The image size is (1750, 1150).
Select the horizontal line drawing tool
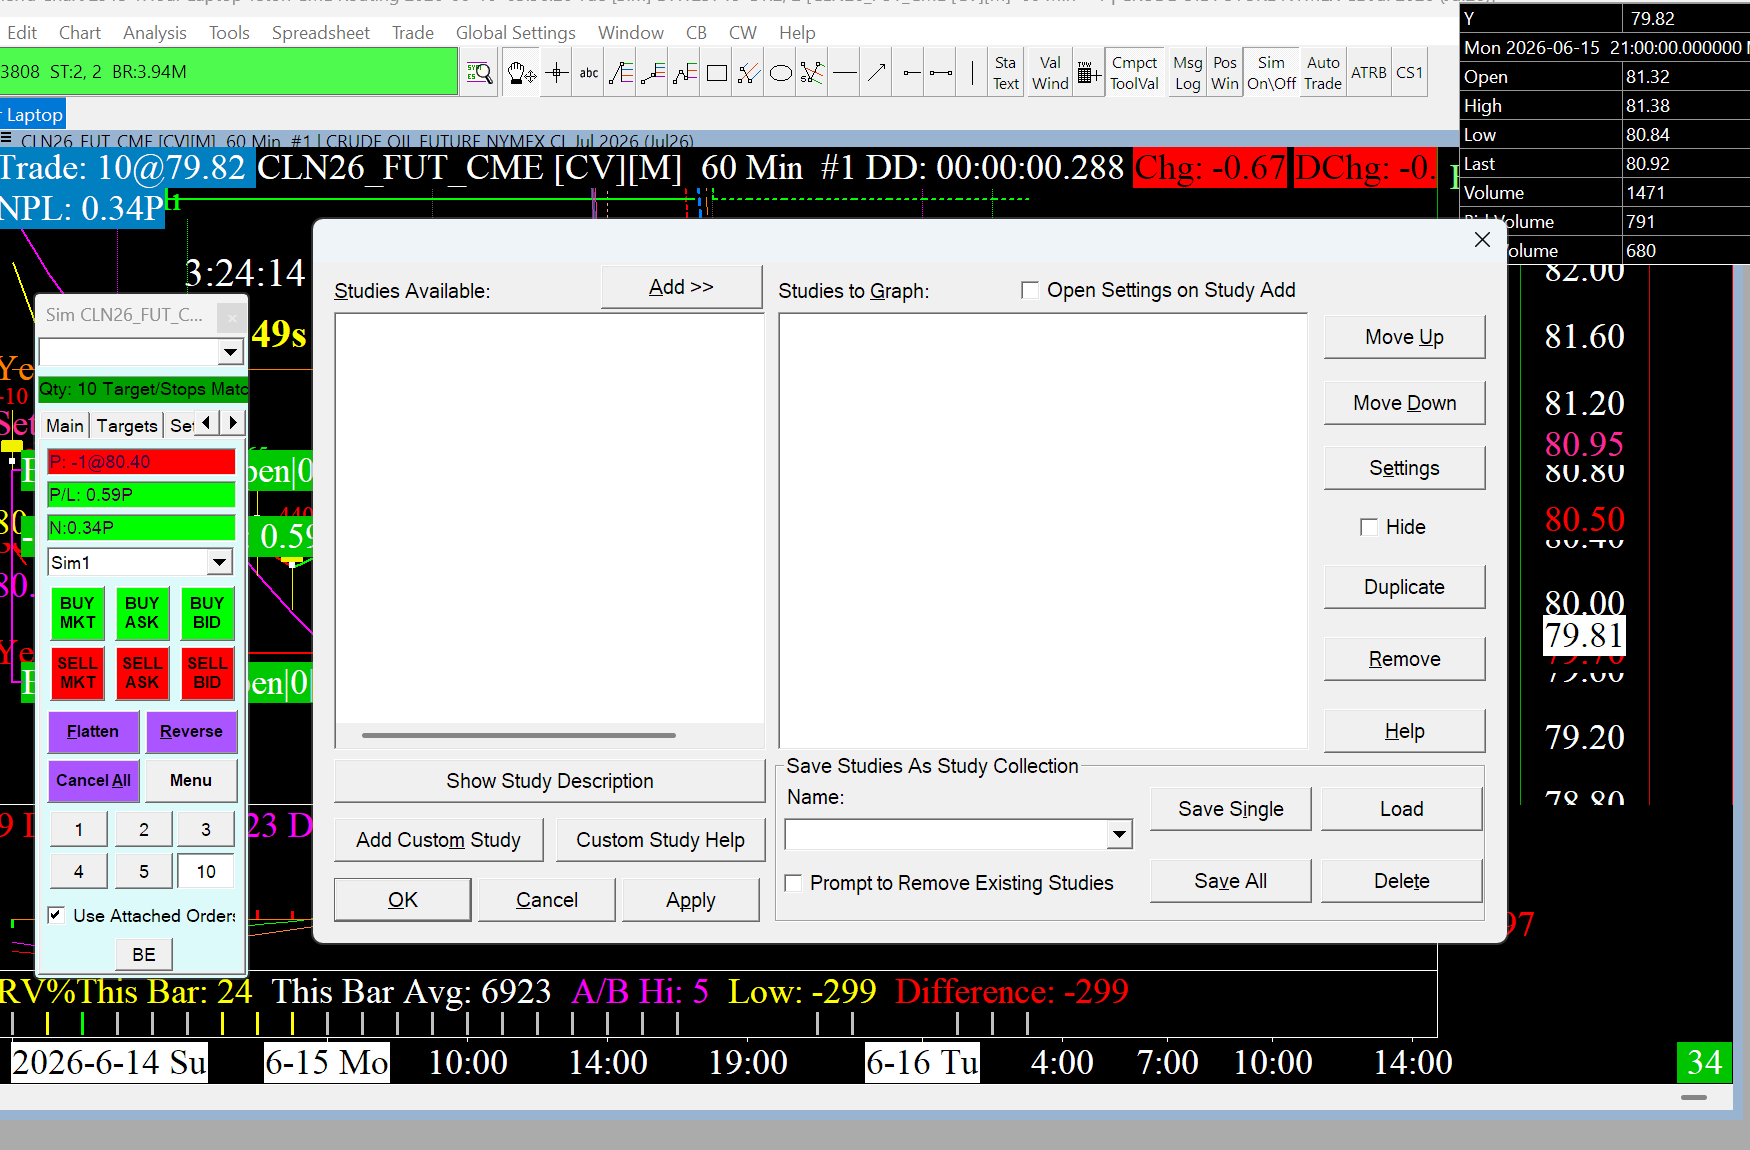[x=845, y=73]
